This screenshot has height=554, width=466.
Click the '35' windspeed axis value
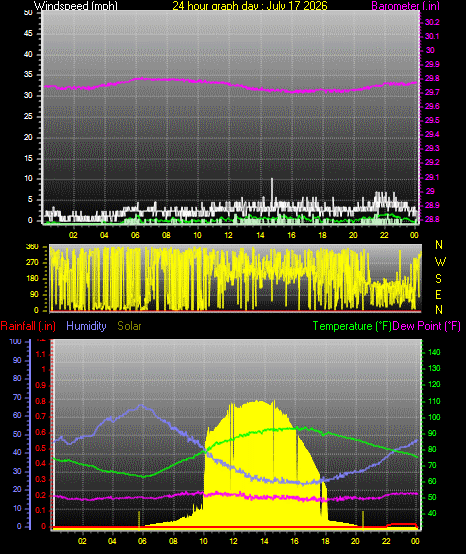[x=28, y=75]
